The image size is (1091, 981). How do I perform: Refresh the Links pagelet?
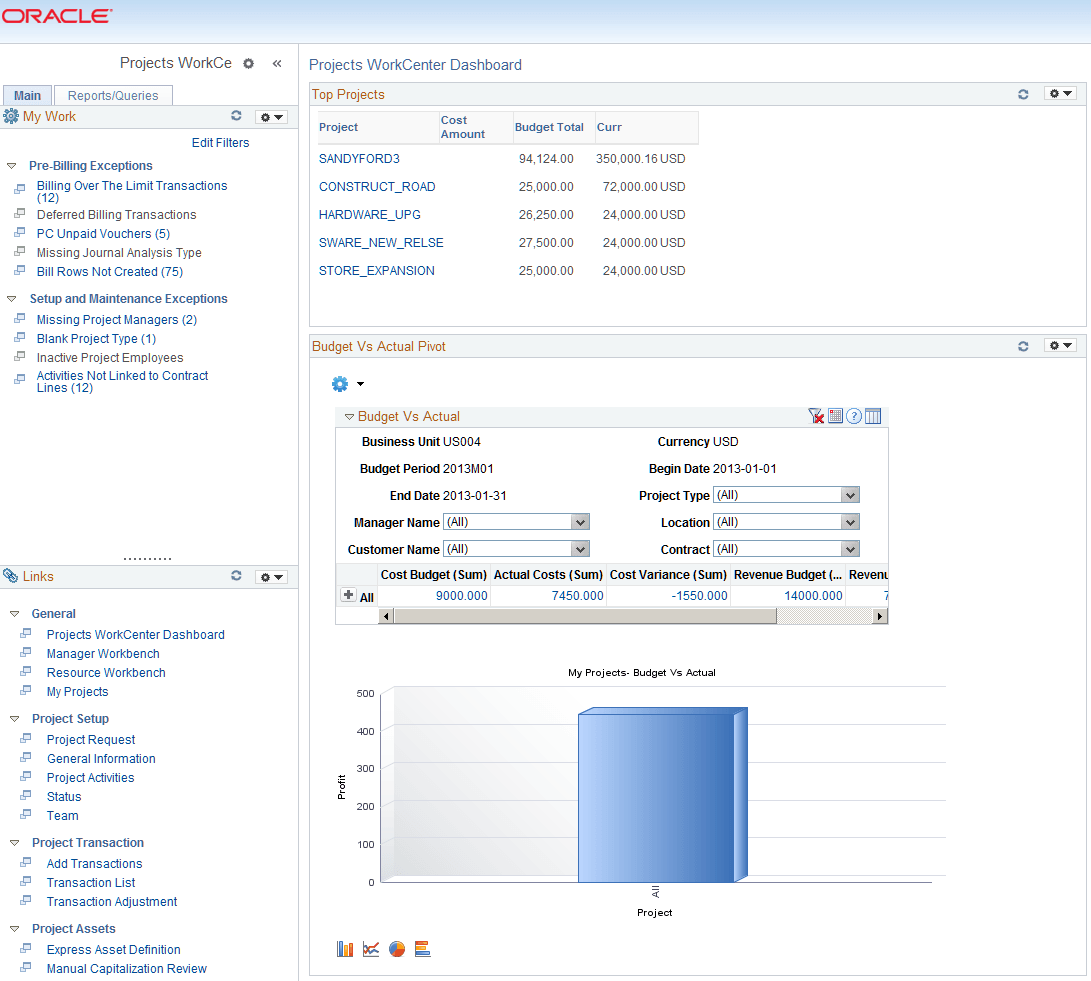point(236,576)
